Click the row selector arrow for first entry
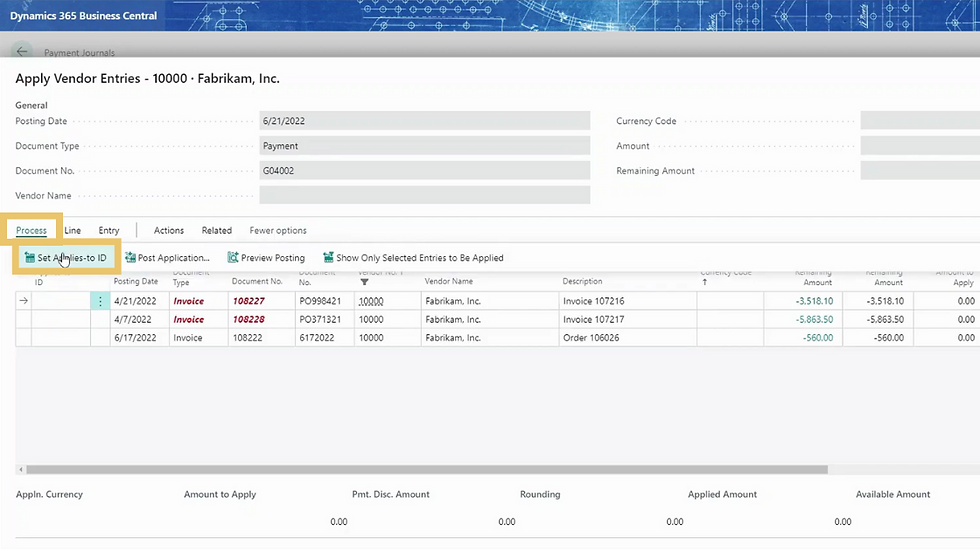The image size is (980, 551). [23, 301]
